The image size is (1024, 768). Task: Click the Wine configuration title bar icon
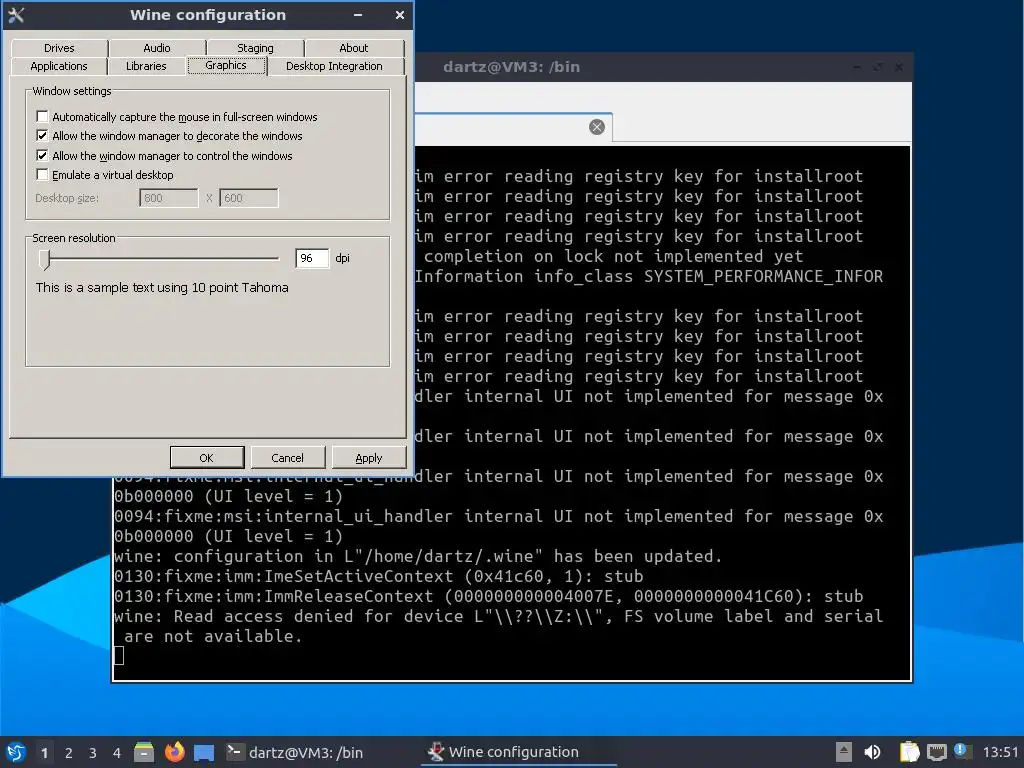pos(16,15)
